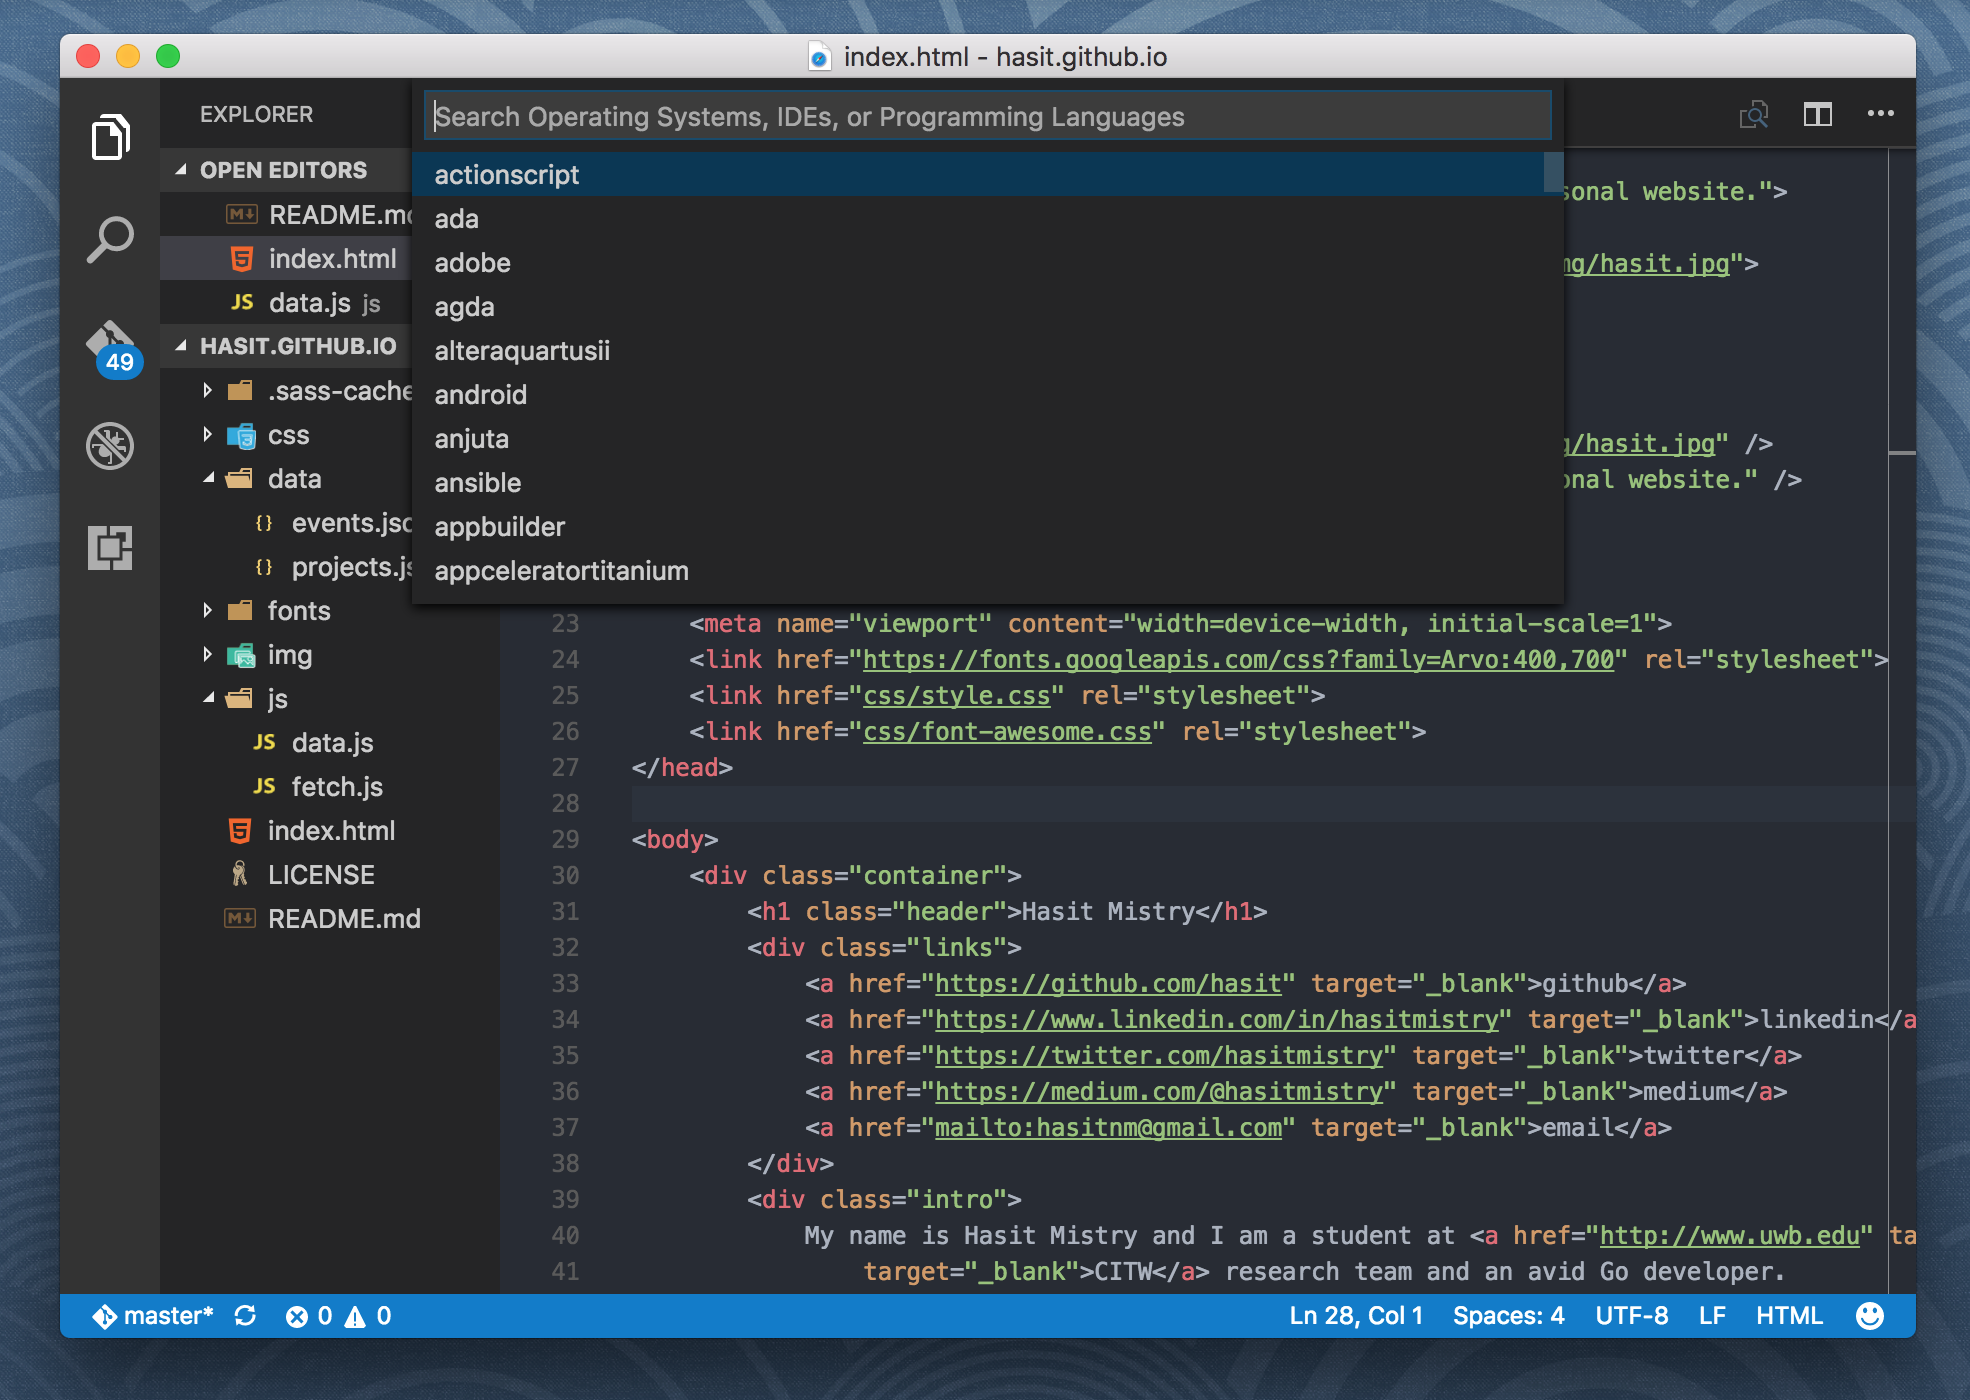Open the Explorer files icon
Image resolution: width=1970 pixels, height=1400 pixels.
(110, 137)
